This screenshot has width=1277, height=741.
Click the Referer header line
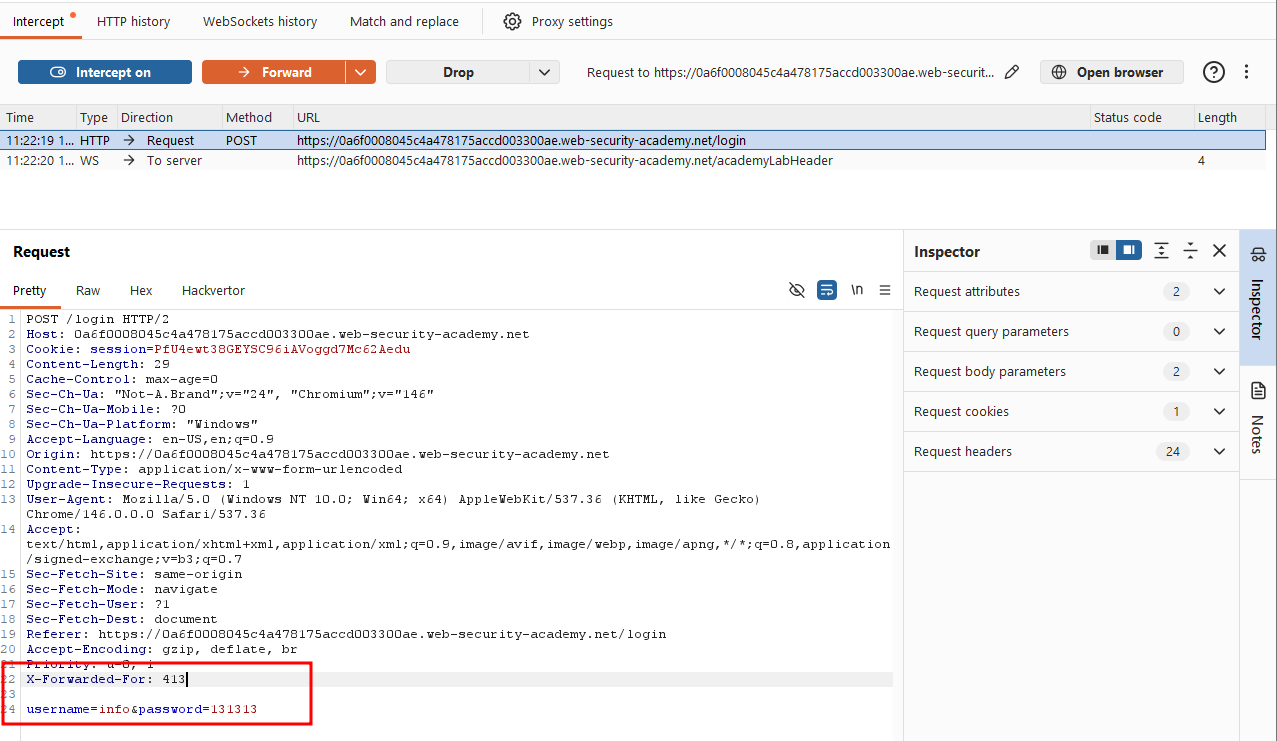click(346, 634)
